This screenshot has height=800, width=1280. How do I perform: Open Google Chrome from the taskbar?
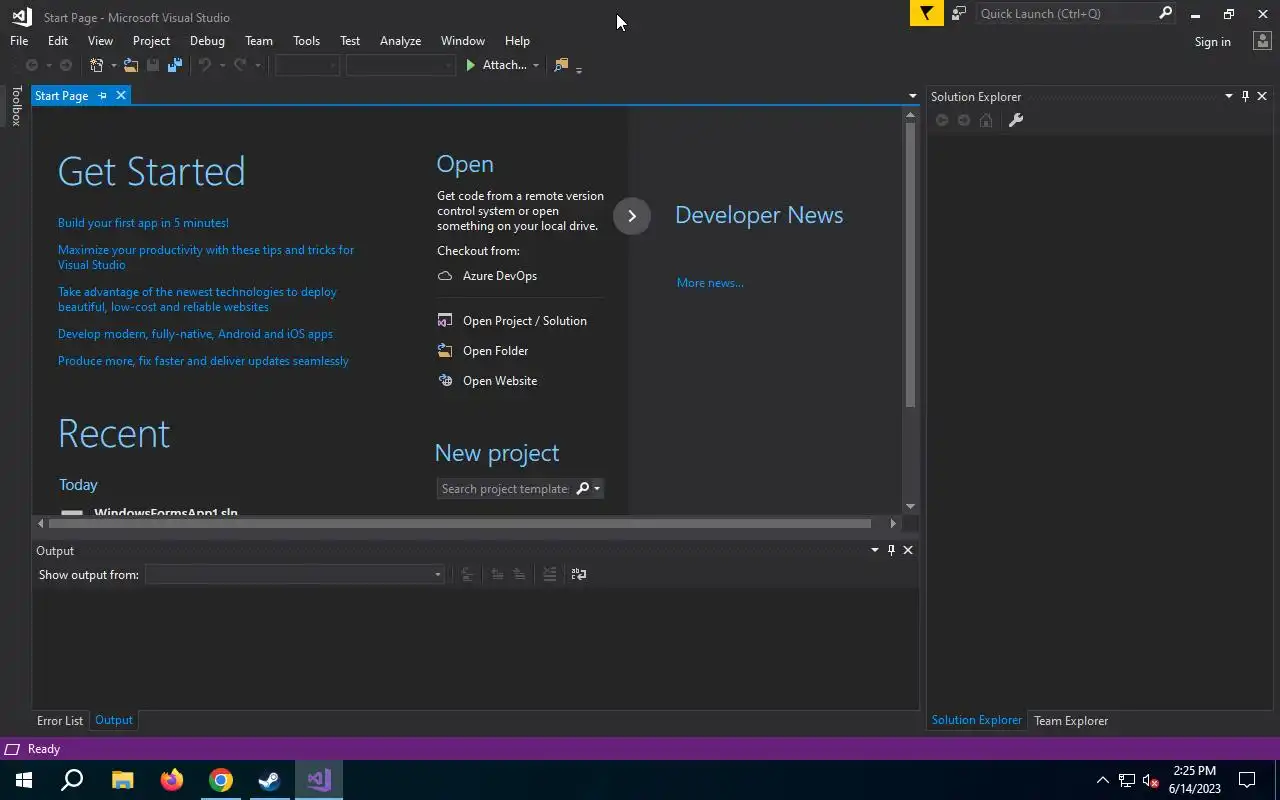click(x=221, y=780)
